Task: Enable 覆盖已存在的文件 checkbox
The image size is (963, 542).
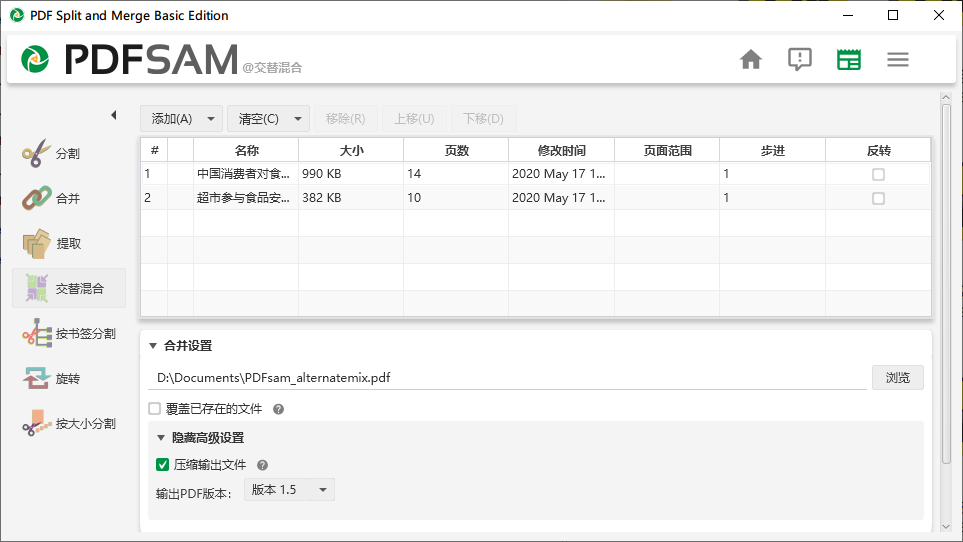Action: 155,409
